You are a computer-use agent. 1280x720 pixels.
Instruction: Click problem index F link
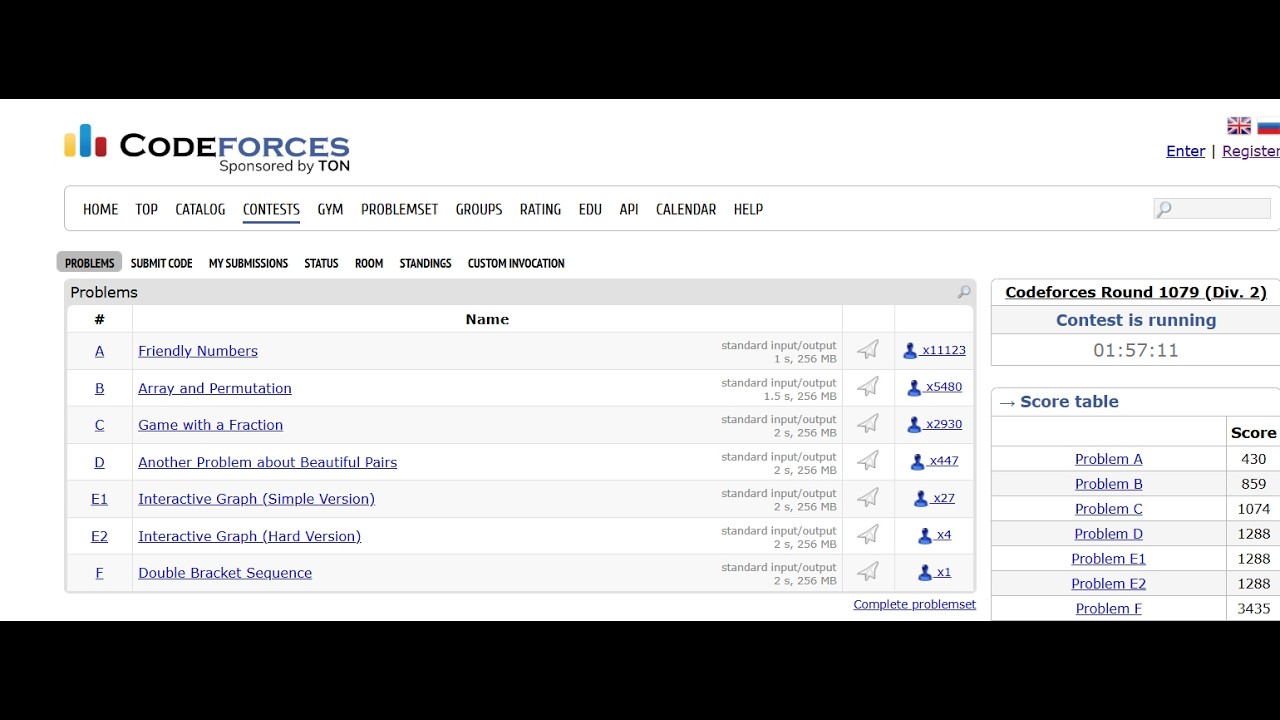point(99,573)
